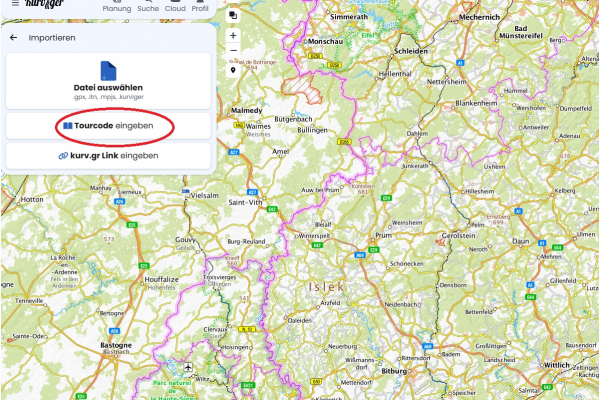Click the location pin map control
The width and height of the screenshot is (600, 400).
tap(233, 70)
